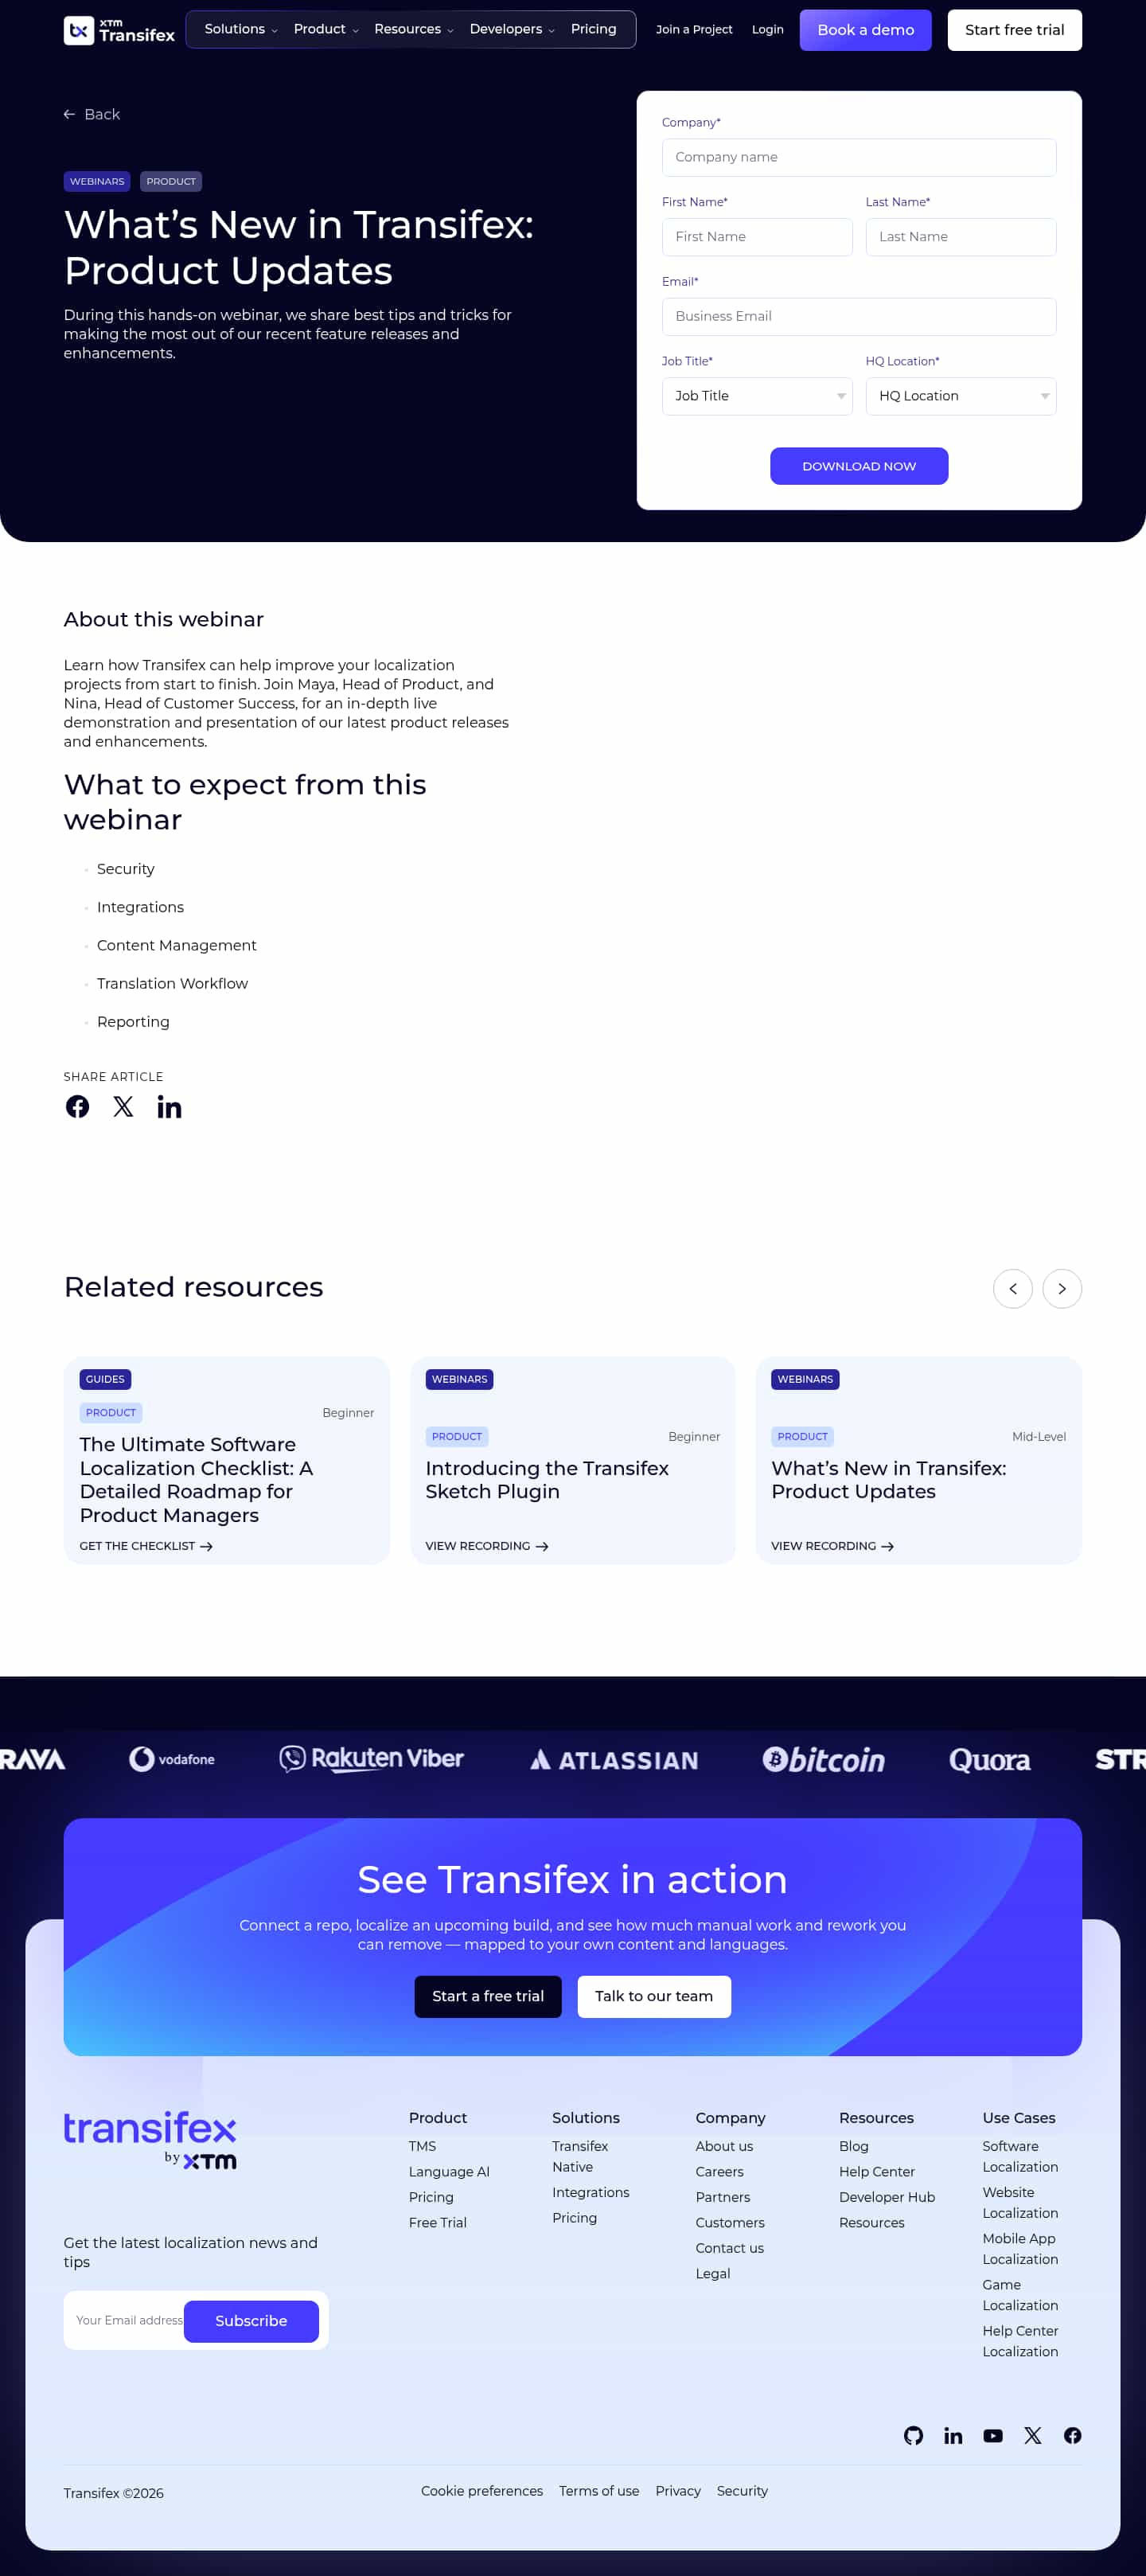1146x2576 pixels.
Task: Click the Atlassian logo
Action: pyautogui.click(x=613, y=1759)
